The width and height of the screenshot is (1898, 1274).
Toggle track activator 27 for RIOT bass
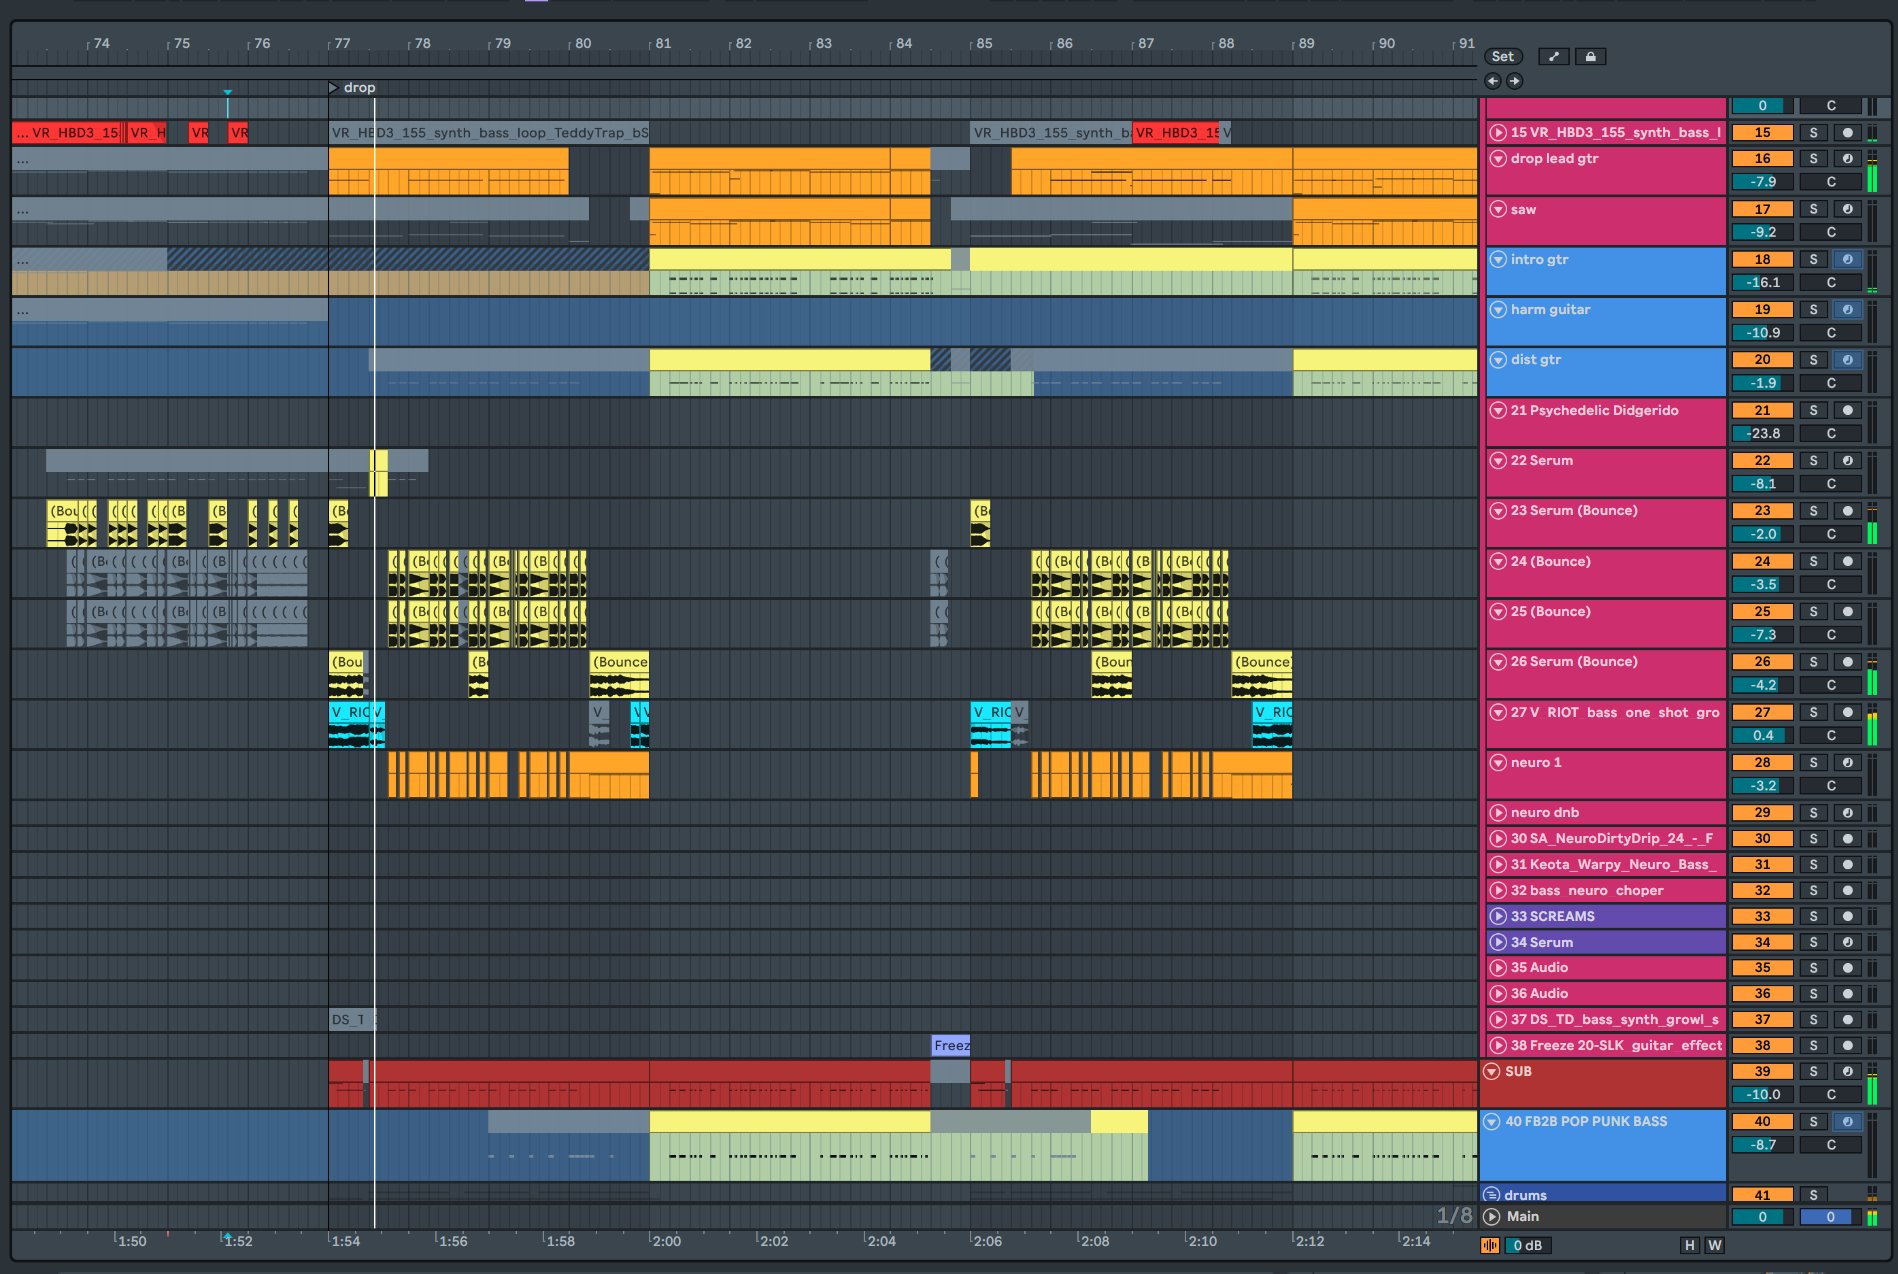(1762, 712)
